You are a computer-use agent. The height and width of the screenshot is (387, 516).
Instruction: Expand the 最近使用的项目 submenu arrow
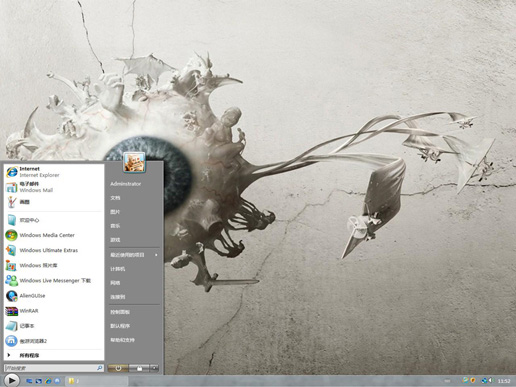[x=156, y=255]
